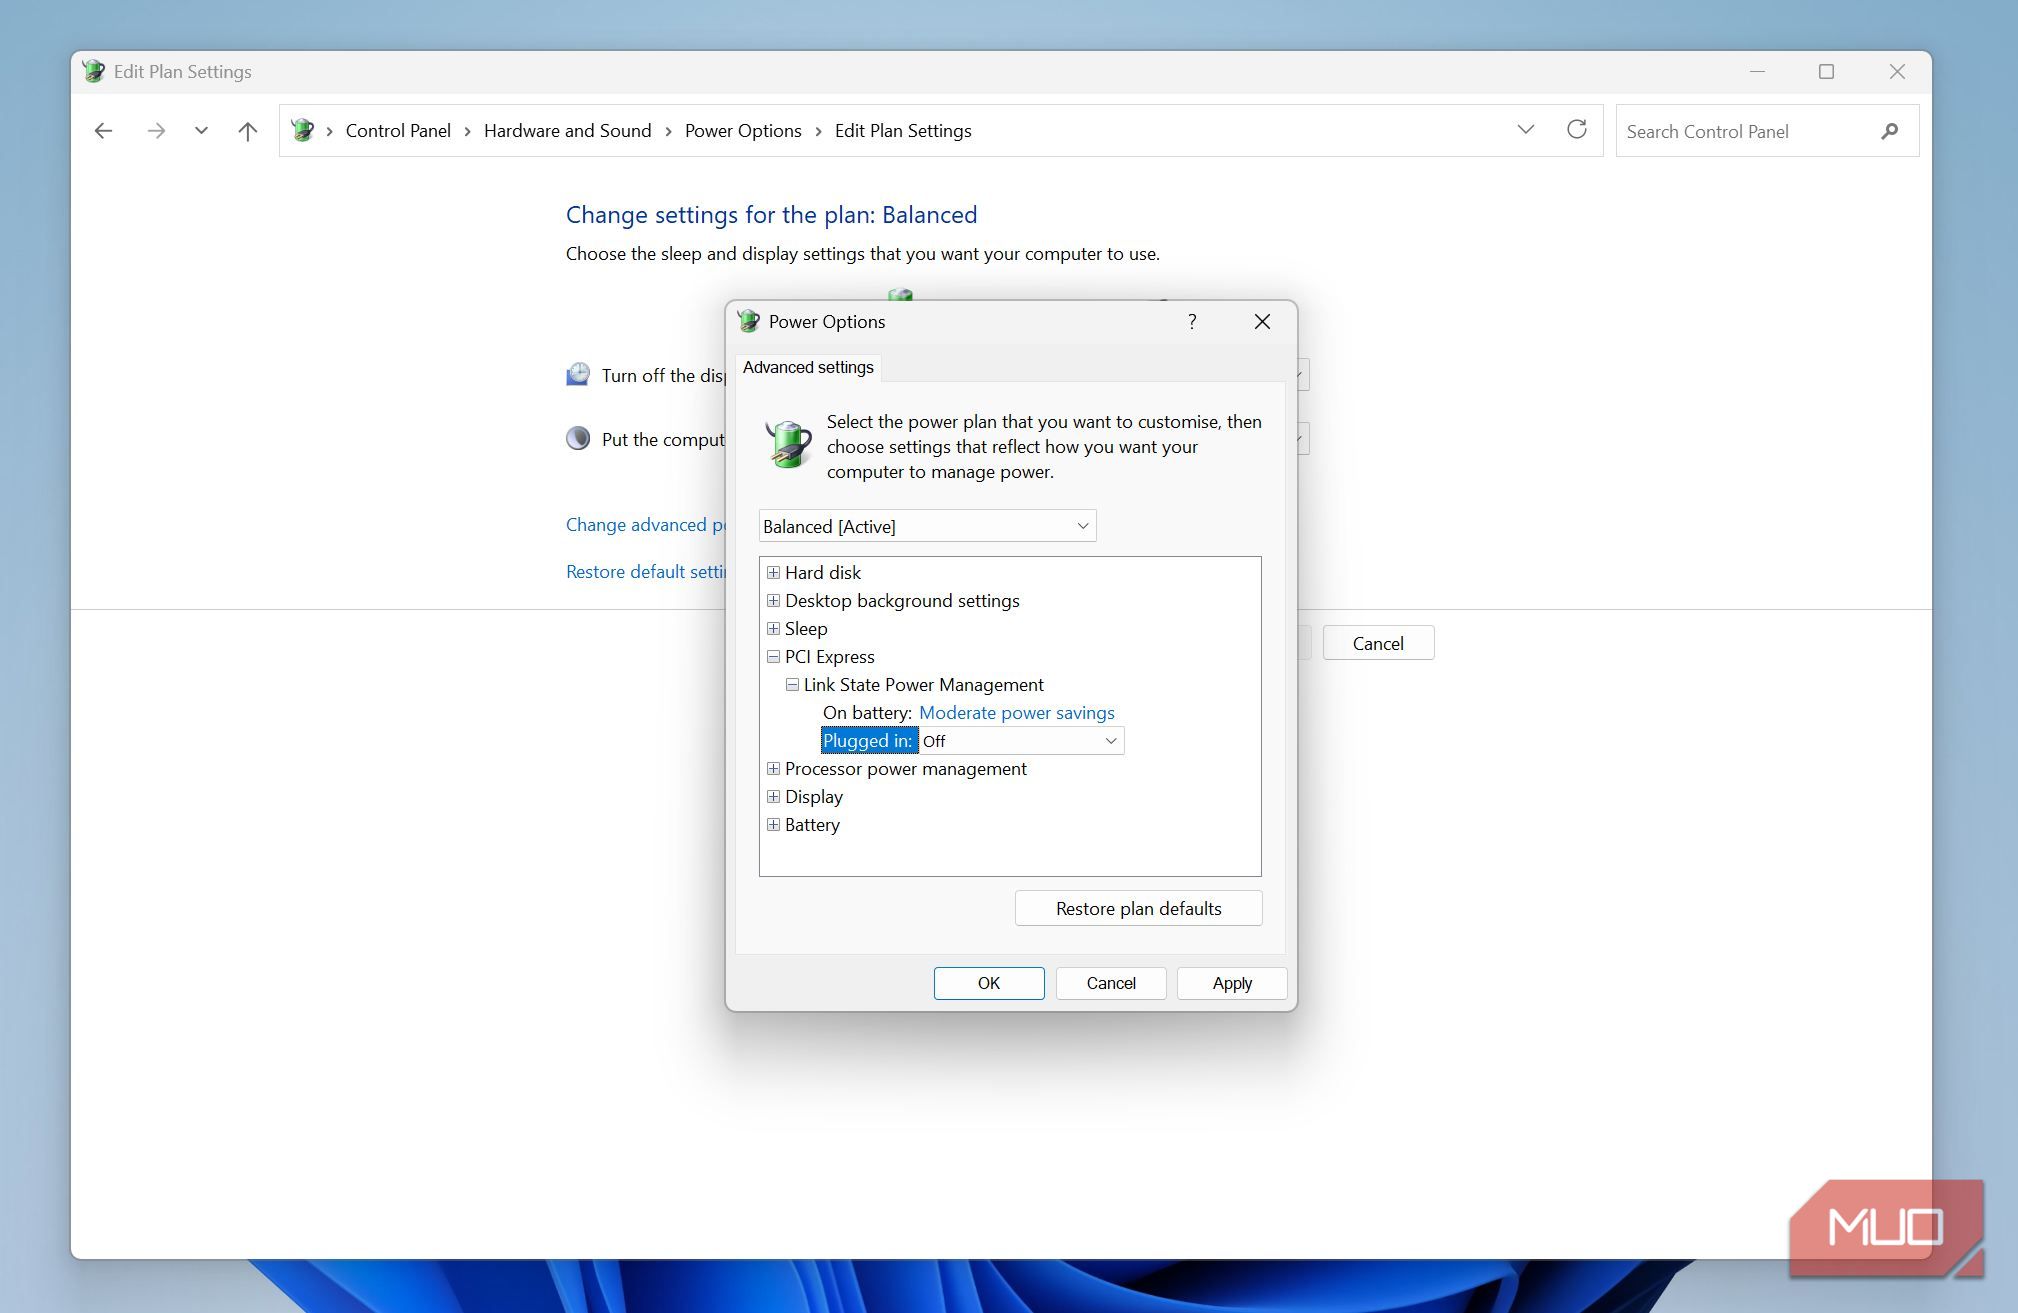This screenshot has height=1313, width=2018.
Task: Expand the Battery node
Action: [773, 824]
